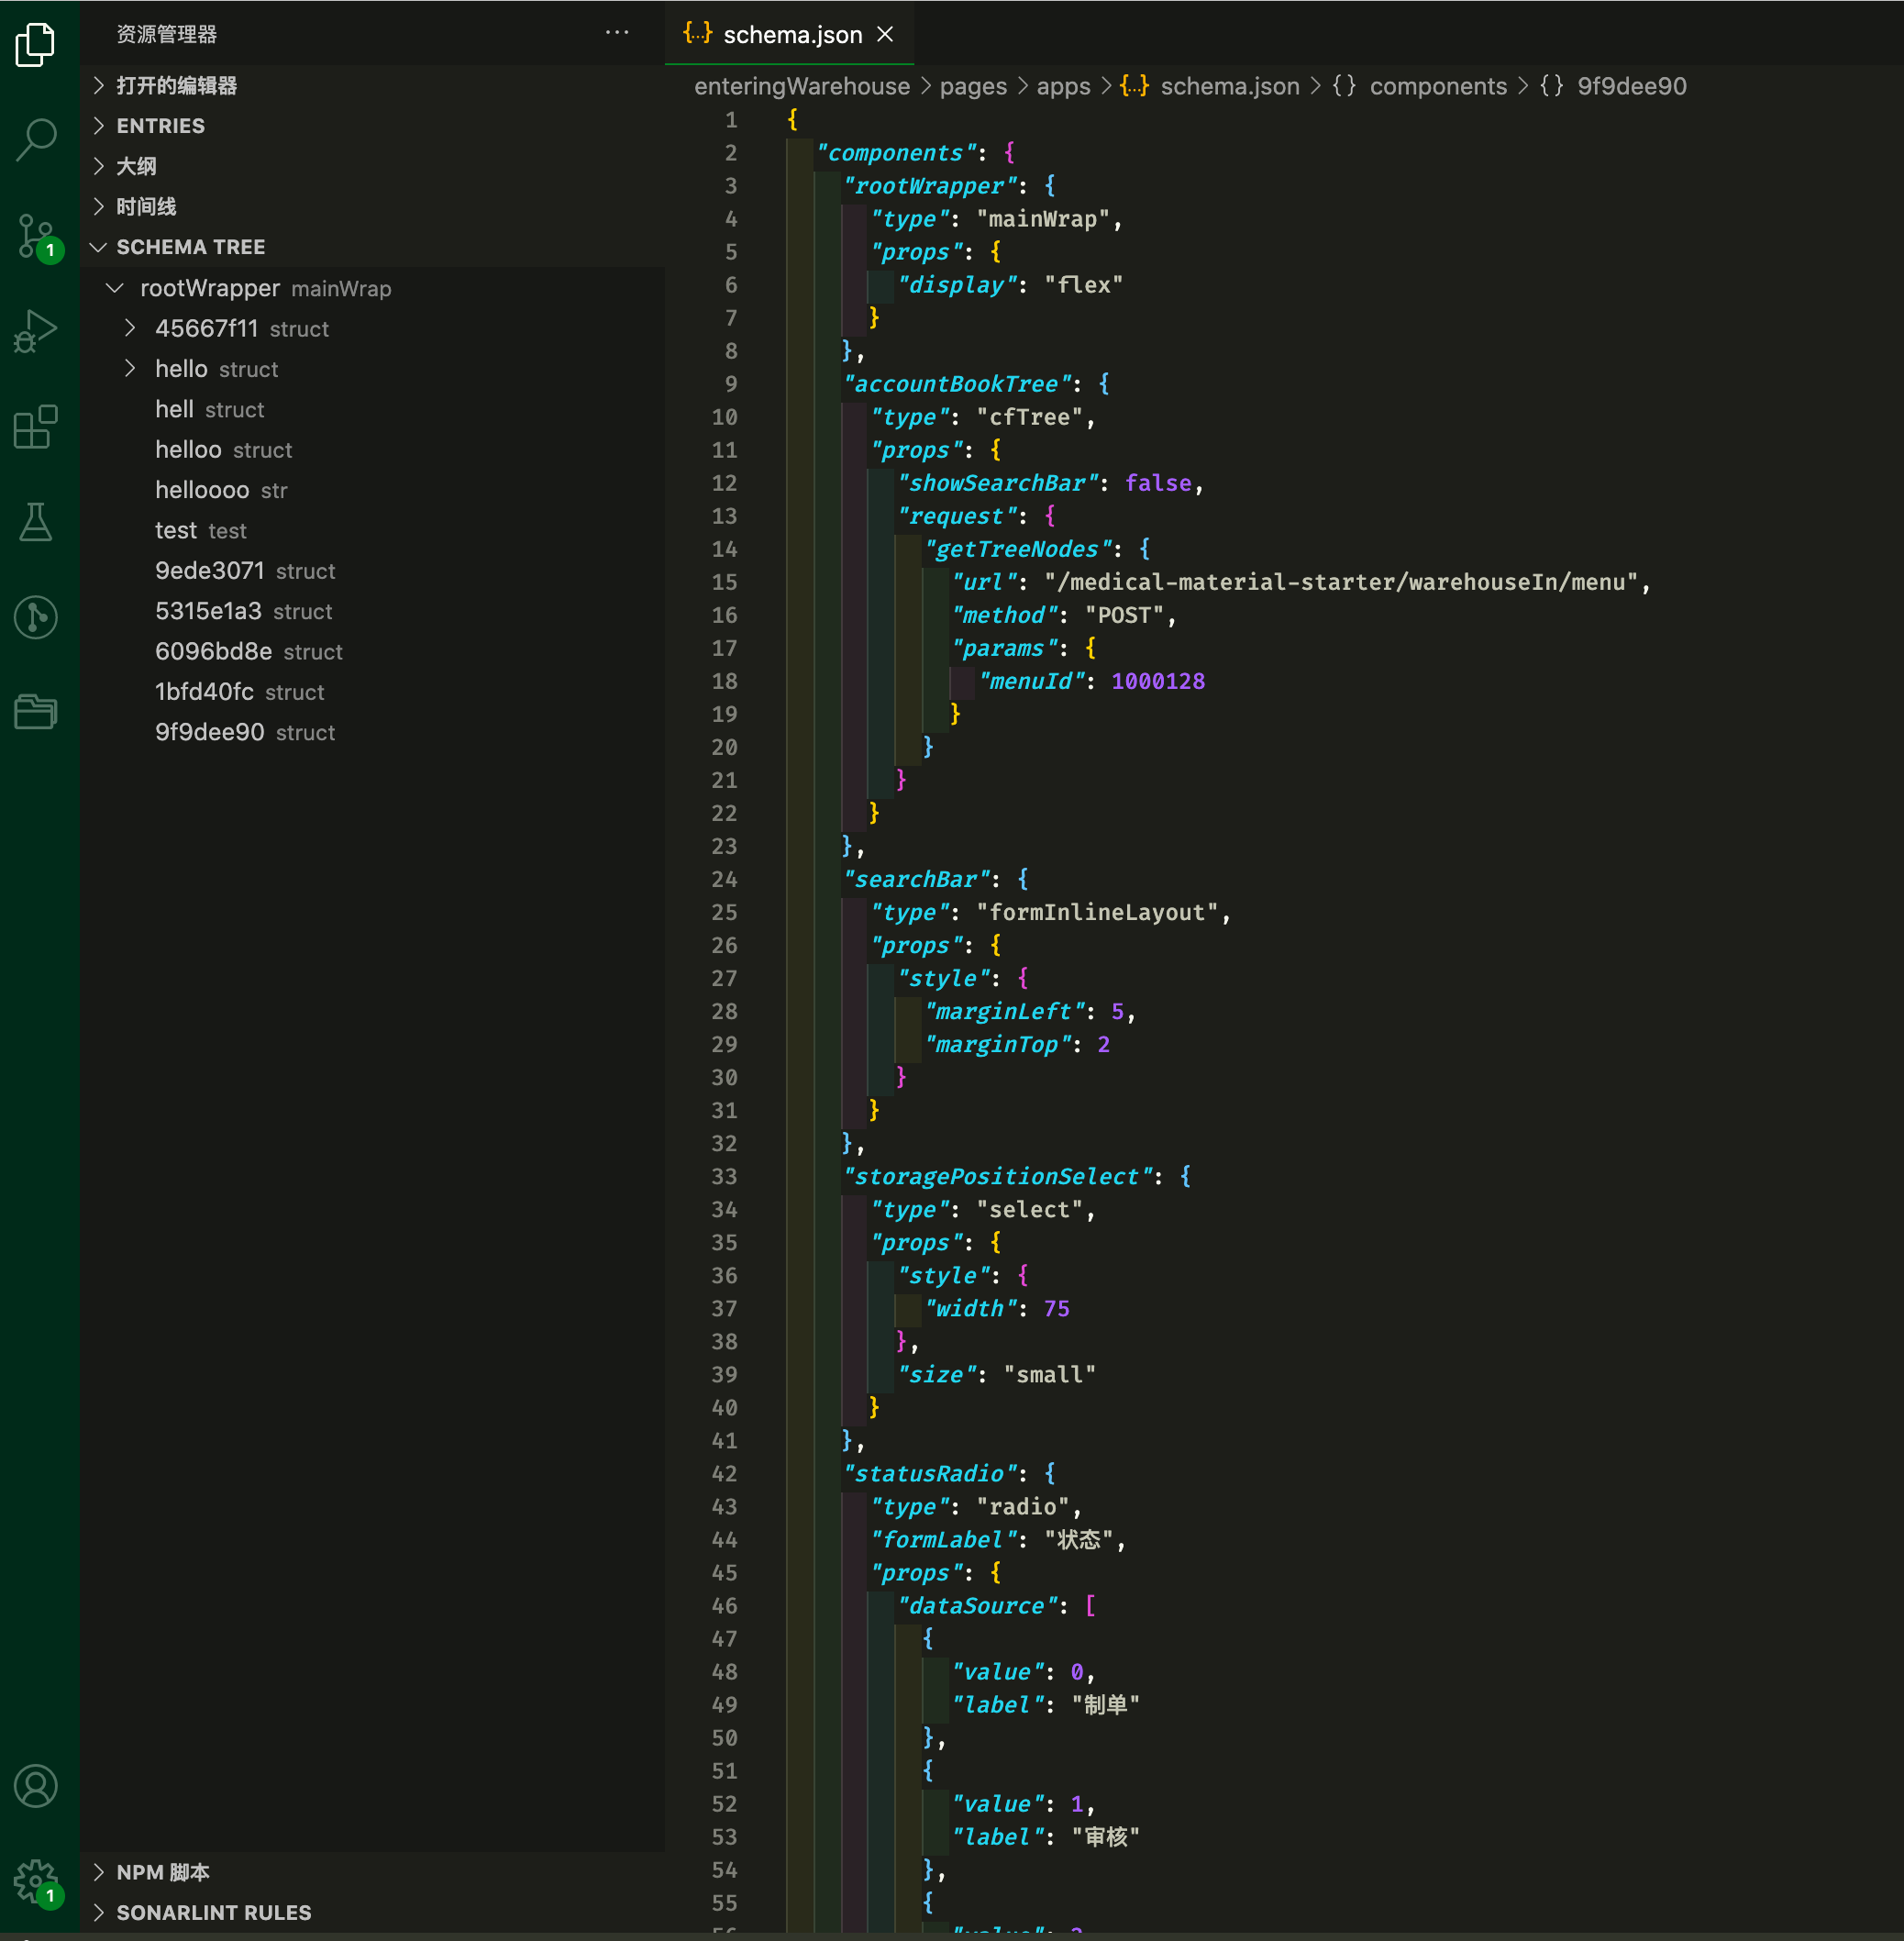The image size is (1904, 1941).
Task: Click the label value "审核"
Action: pos(1106,1837)
